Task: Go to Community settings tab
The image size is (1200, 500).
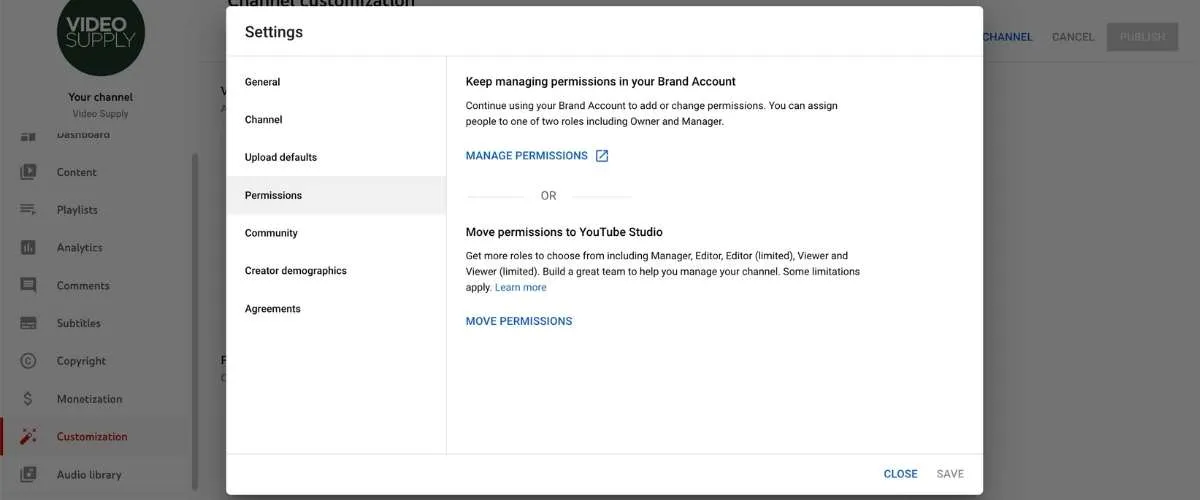Action: pyautogui.click(x=336, y=233)
